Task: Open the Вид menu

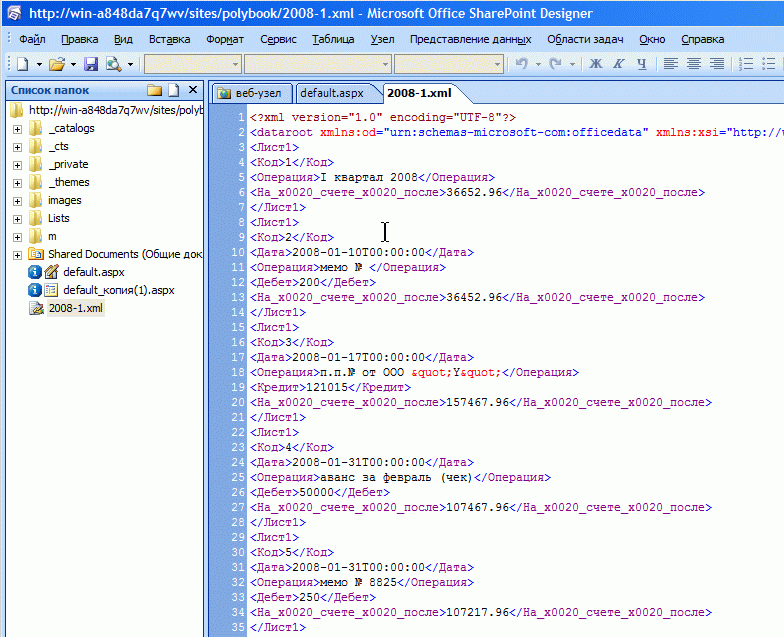Action: 123,39
